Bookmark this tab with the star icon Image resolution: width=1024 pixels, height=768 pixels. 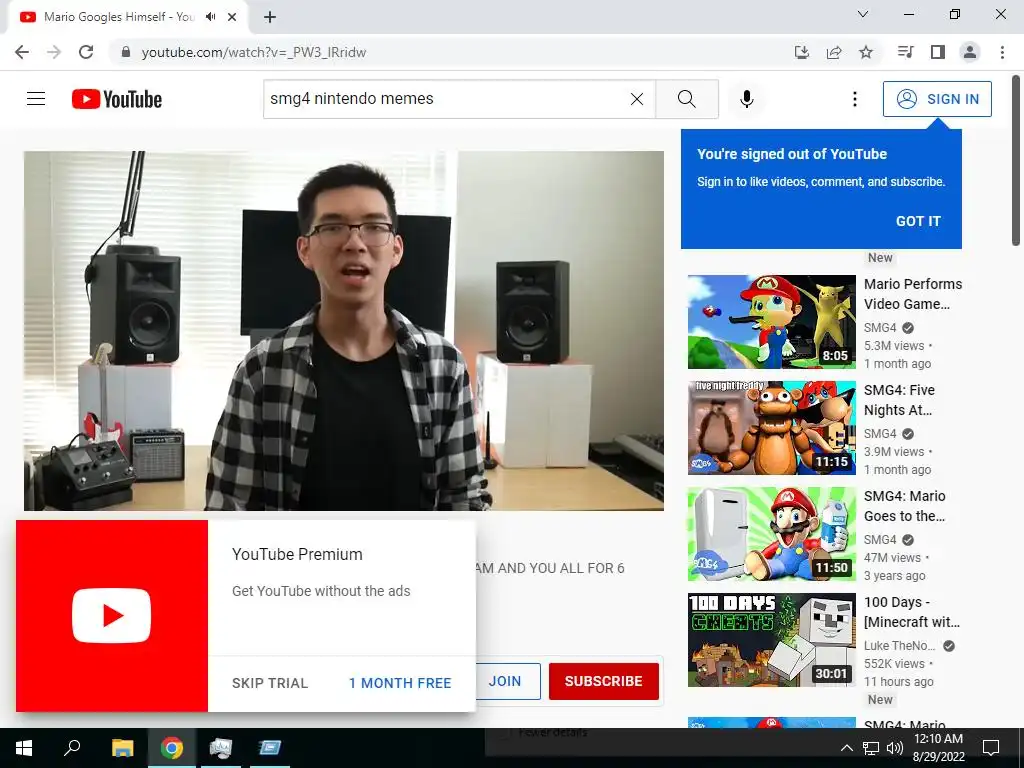point(866,52)
